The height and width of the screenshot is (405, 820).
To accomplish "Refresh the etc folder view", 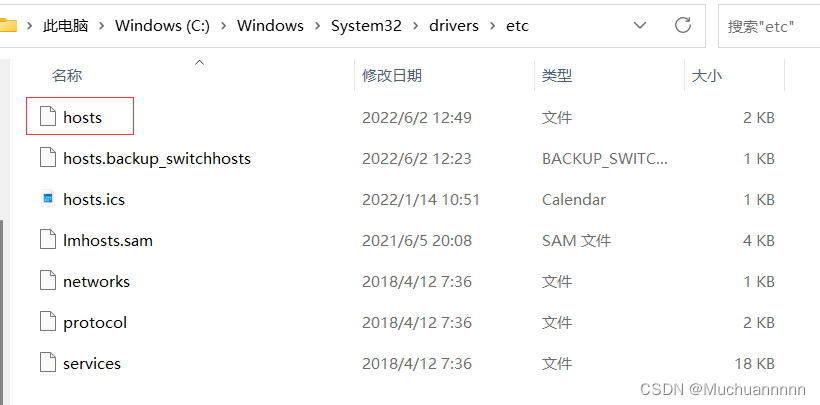I will click(683, 25).
